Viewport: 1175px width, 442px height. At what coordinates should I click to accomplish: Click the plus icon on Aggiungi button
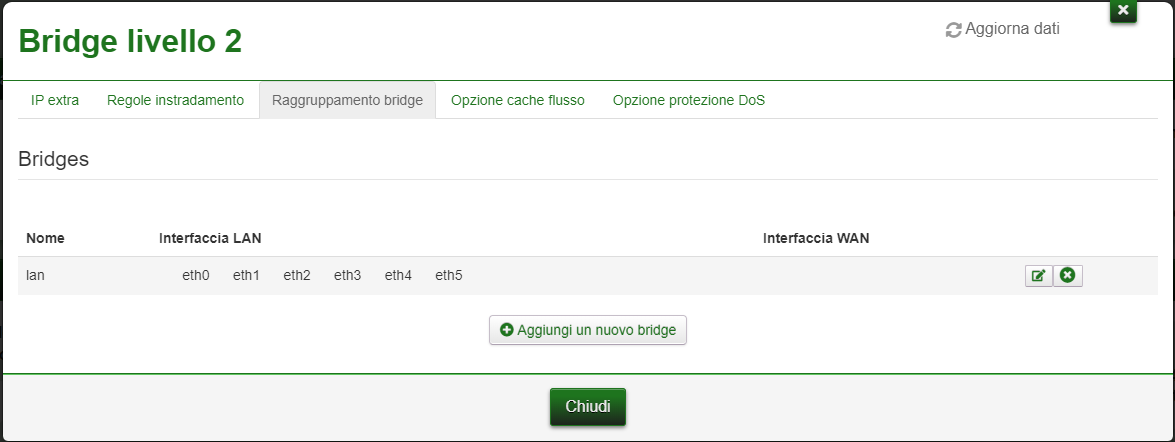tap(507, 330)
